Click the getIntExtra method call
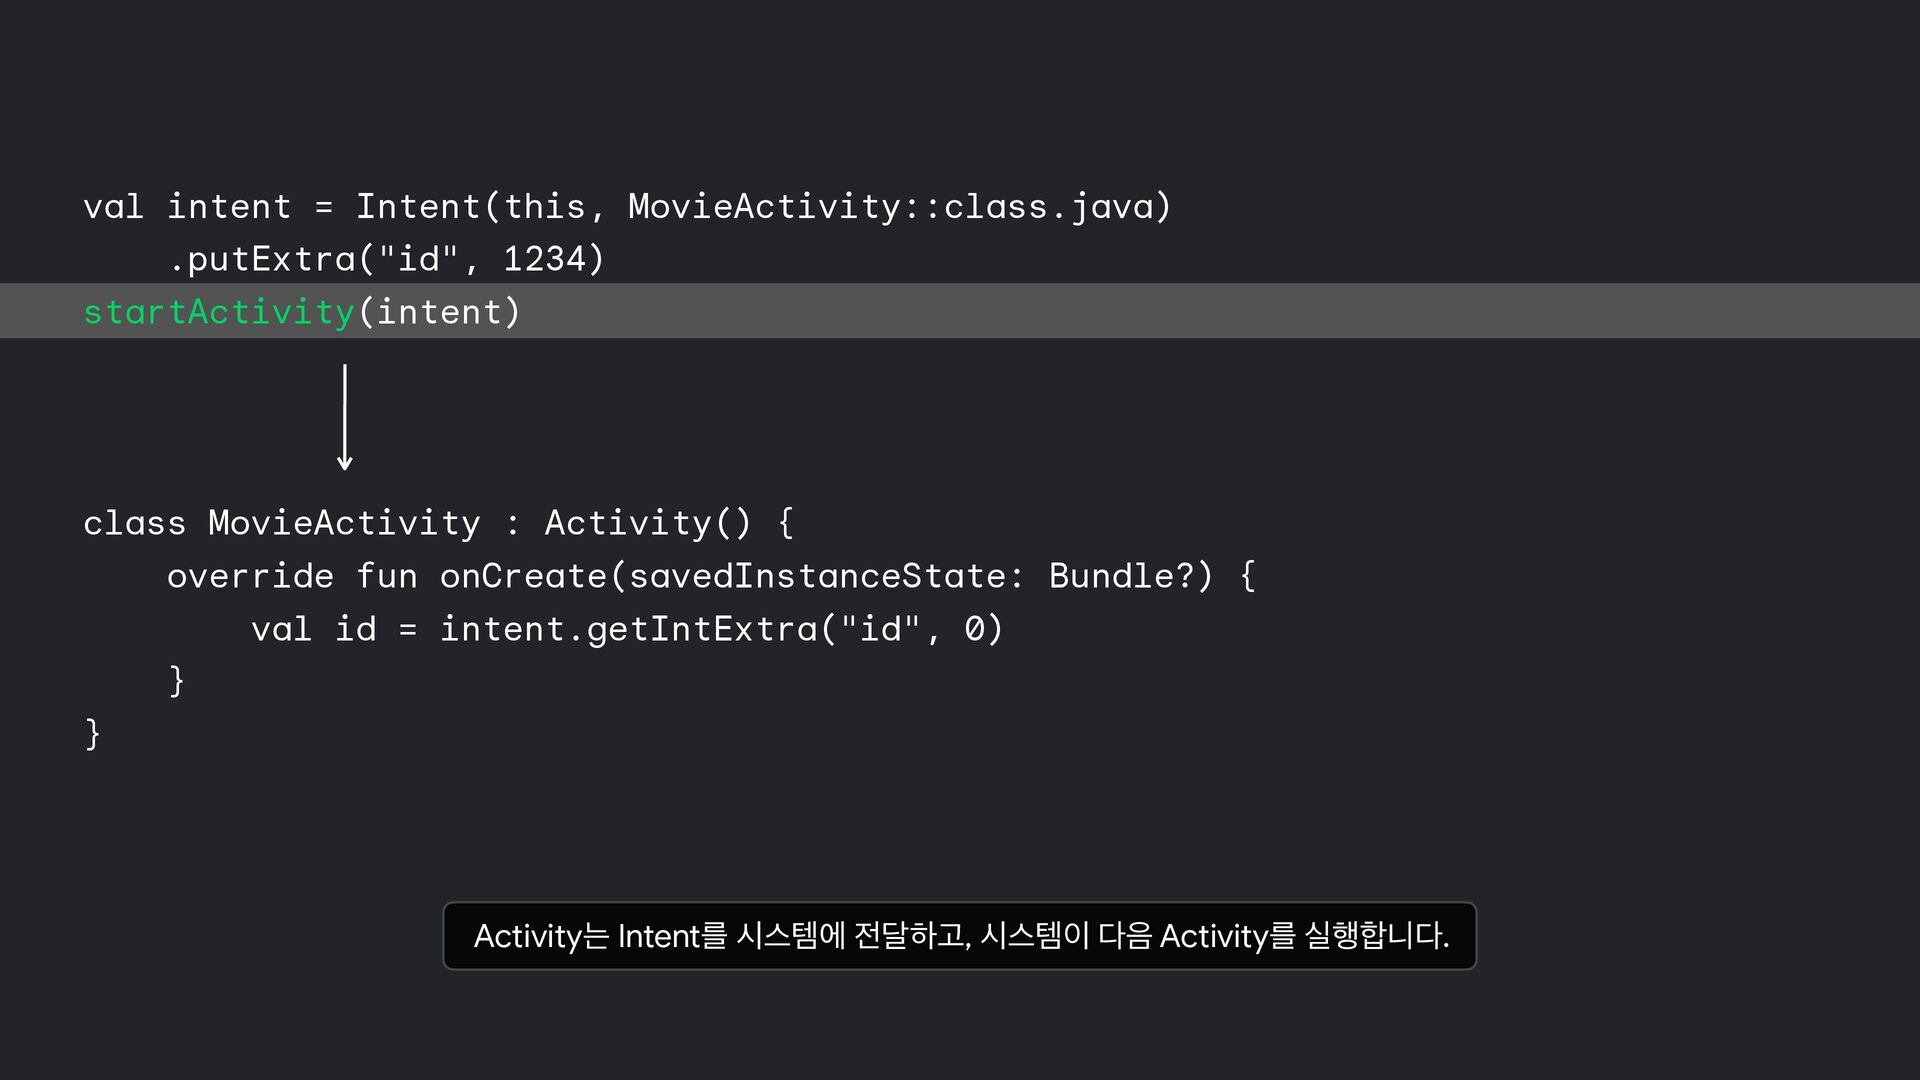The height and width of the screenshot is (1080, 1920). click(701, 629)
